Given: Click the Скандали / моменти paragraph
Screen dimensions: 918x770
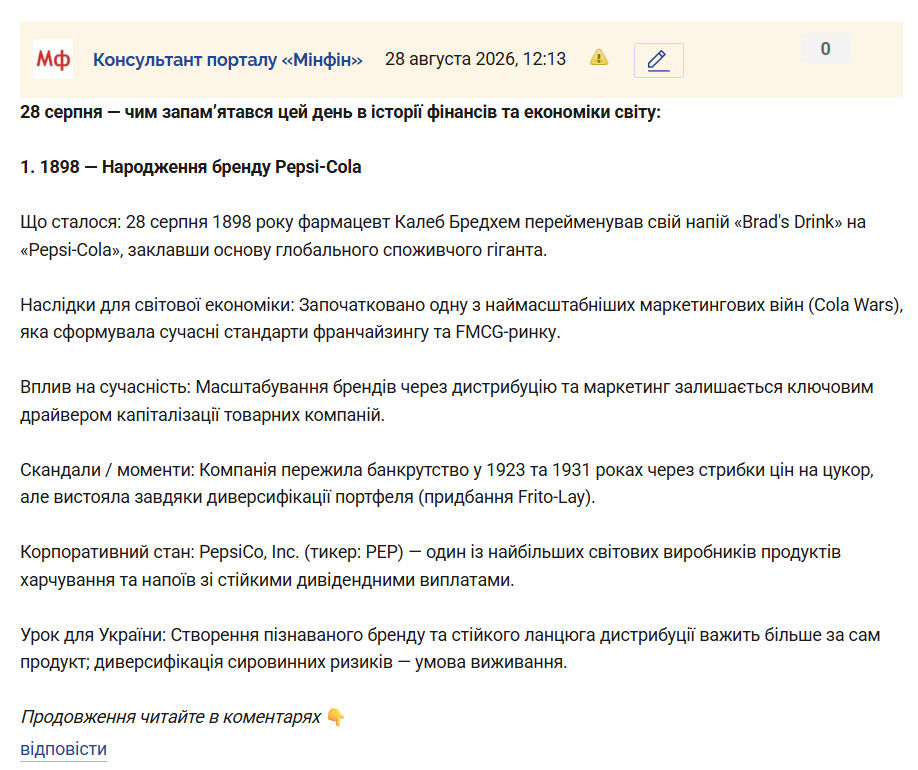Looking at the screenshot, I should [447, 484].
